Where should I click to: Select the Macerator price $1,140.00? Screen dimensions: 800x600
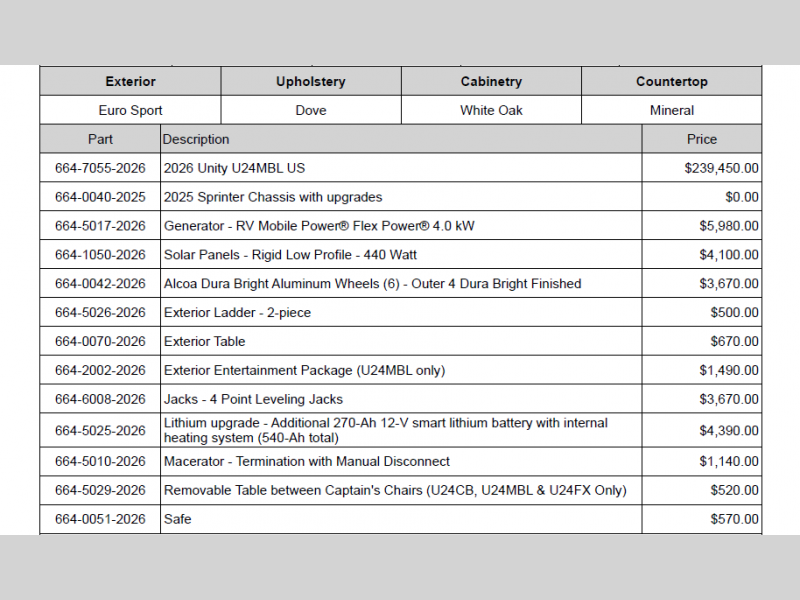pos(728,461)
